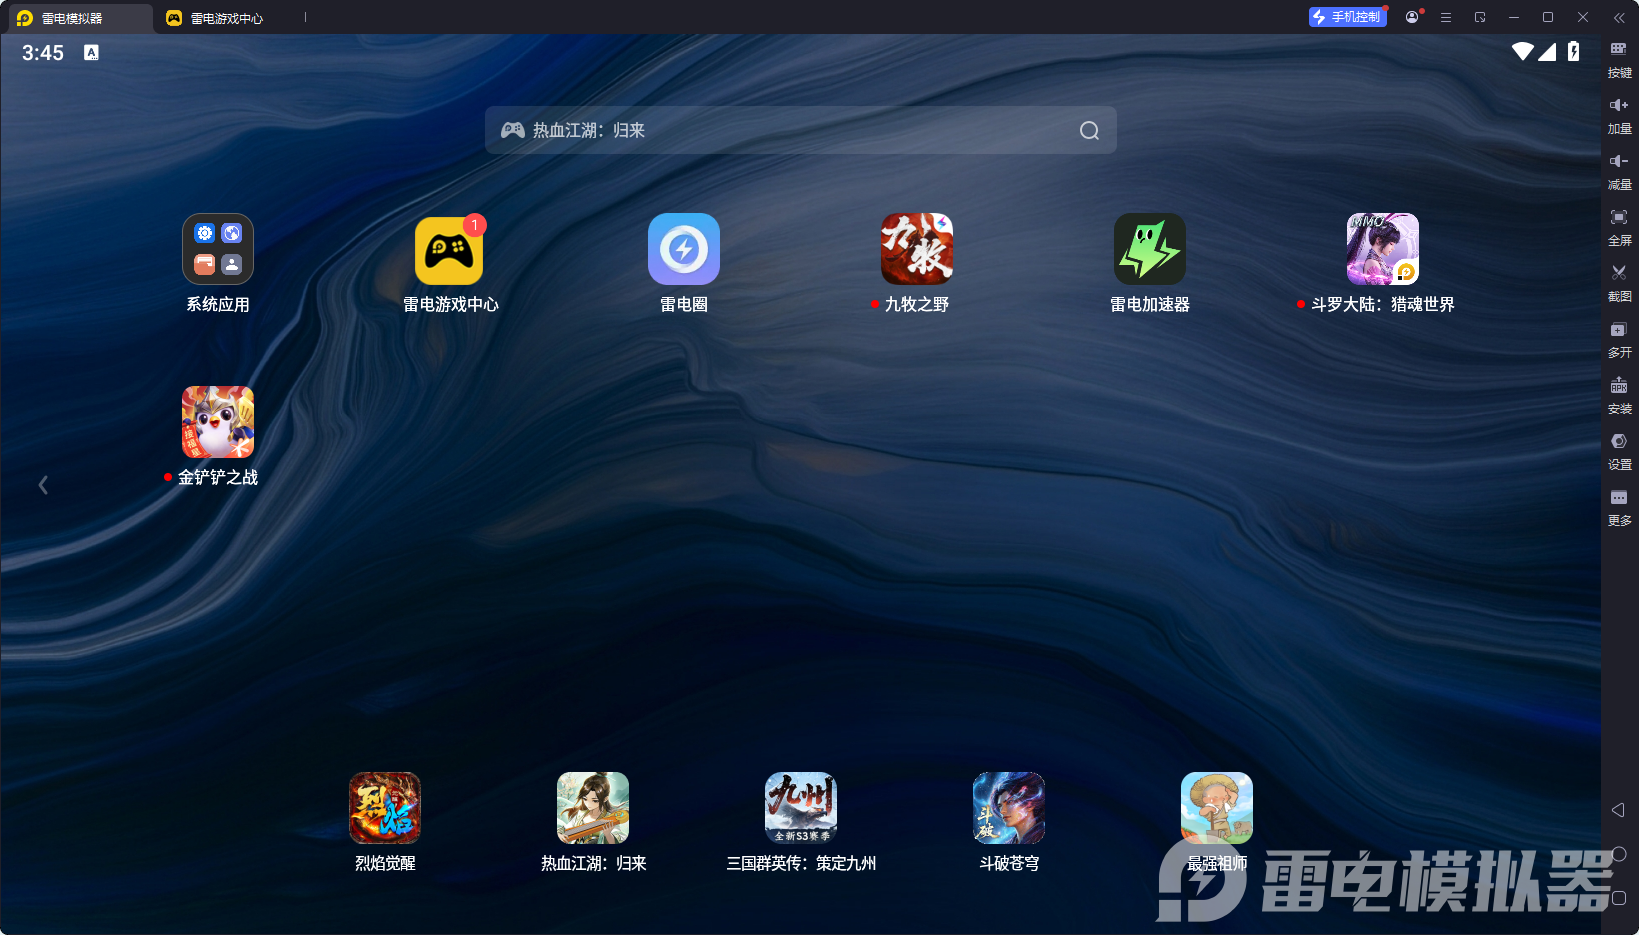Open the 按键 keyboard mapping tool
This screenshot has width=1639, height=935.
point(1619,60)
